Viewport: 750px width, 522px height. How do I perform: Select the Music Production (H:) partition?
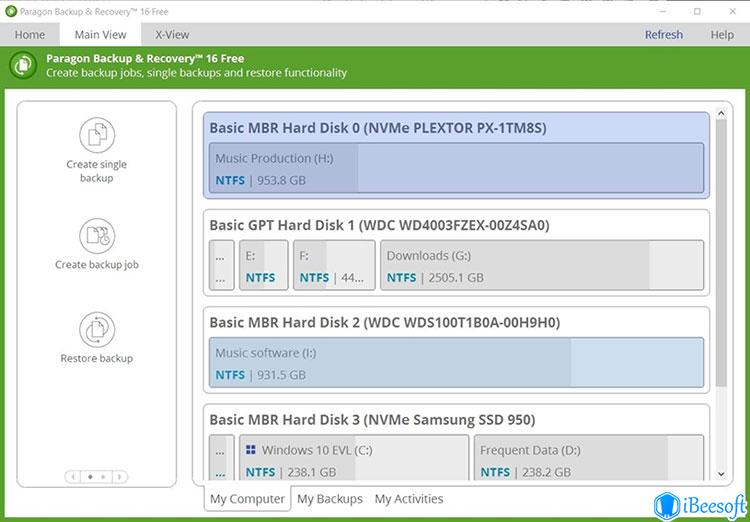click(x=456, y=168)
